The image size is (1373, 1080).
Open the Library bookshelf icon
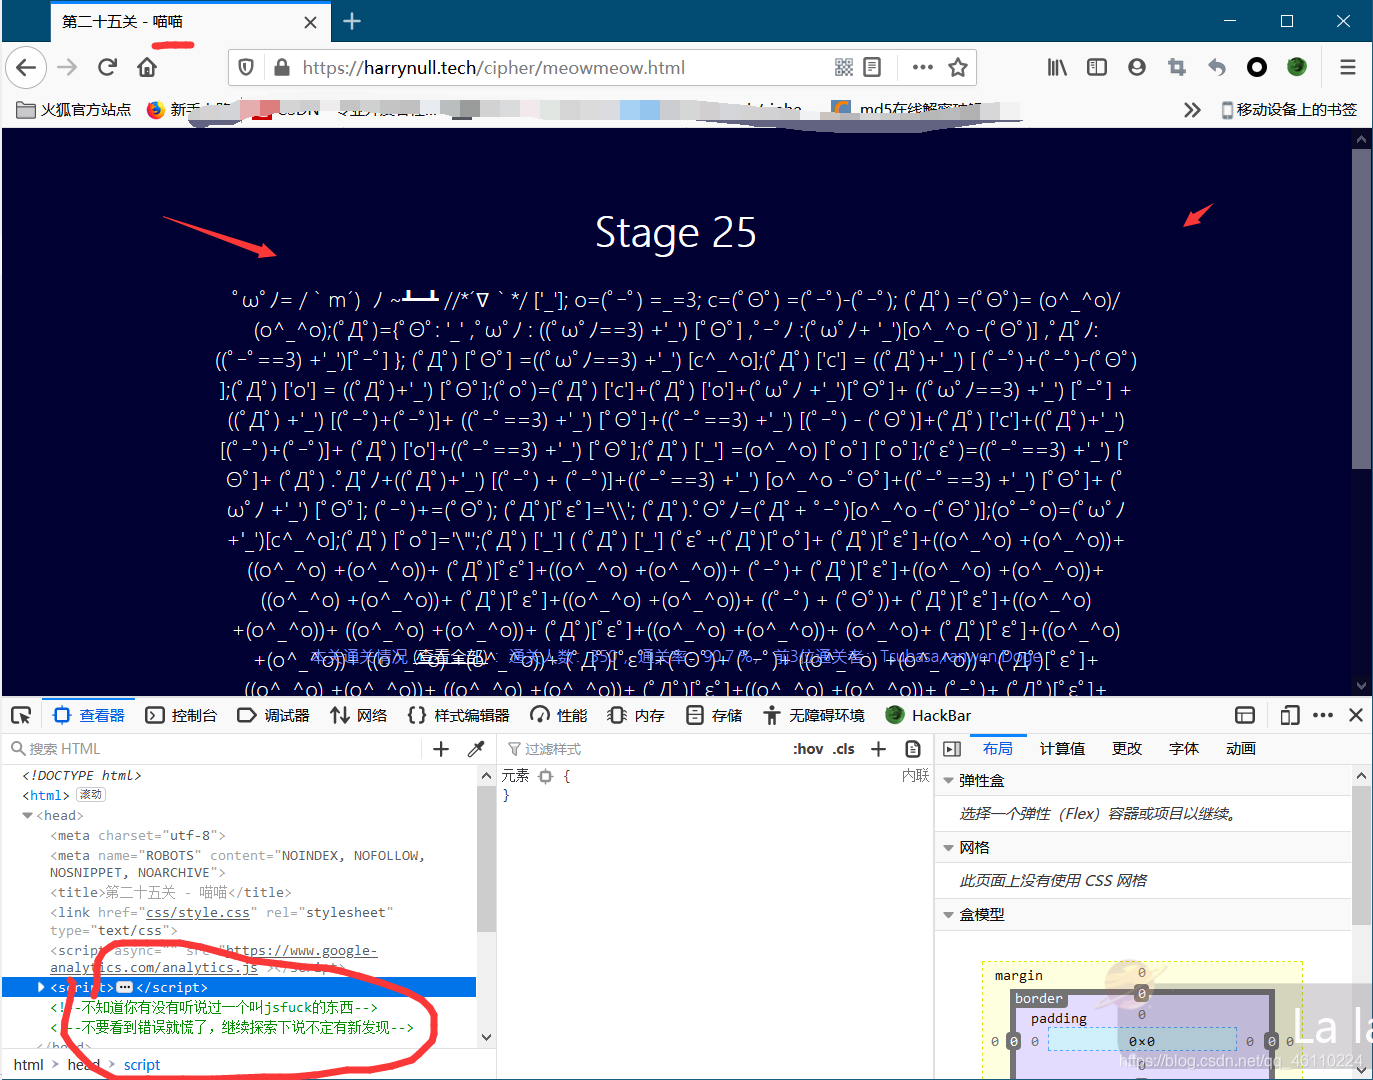point(1057,67)
